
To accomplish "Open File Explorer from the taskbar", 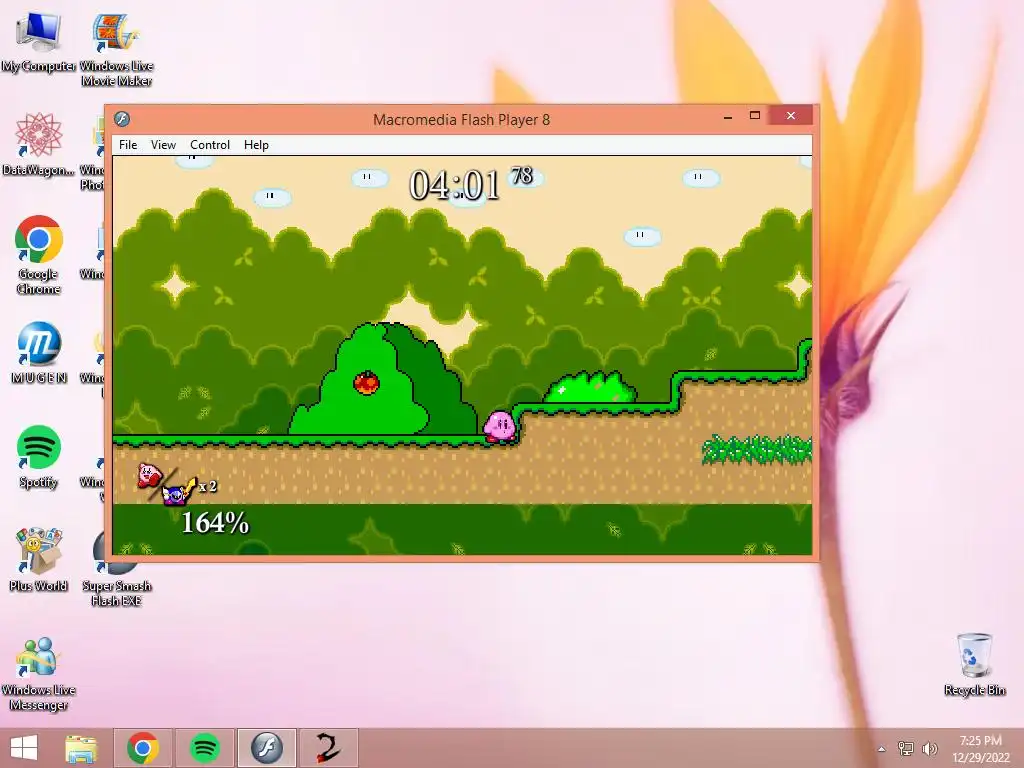I will point(81,748).
